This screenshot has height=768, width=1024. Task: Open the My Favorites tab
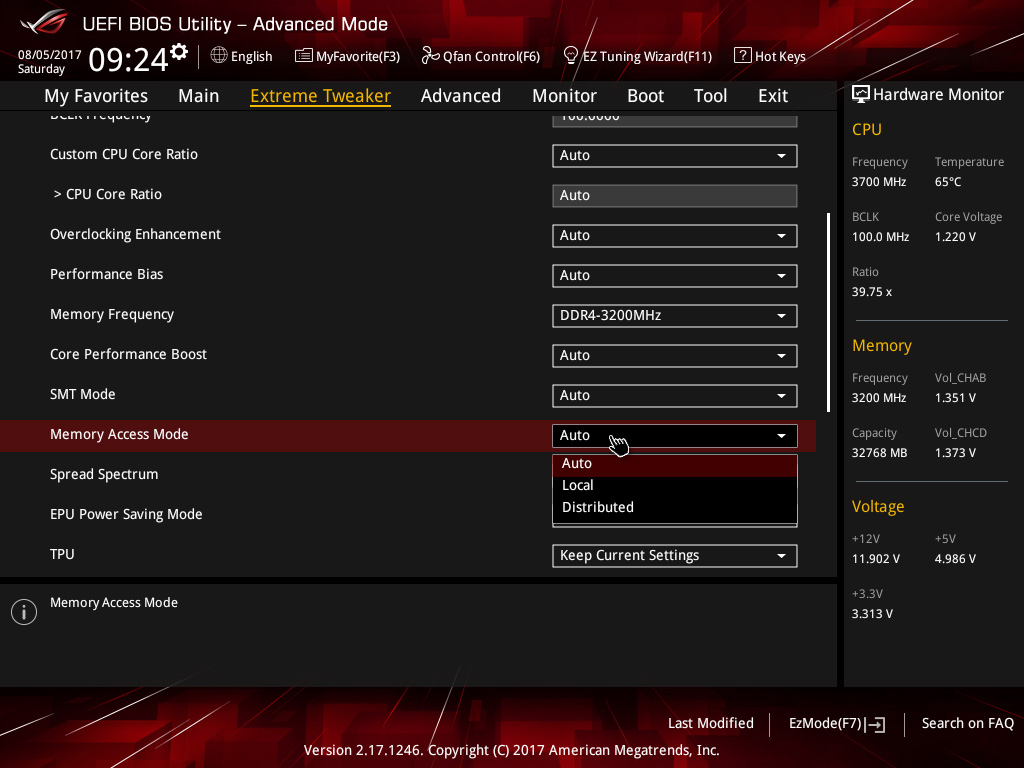[x=96, y=96]
